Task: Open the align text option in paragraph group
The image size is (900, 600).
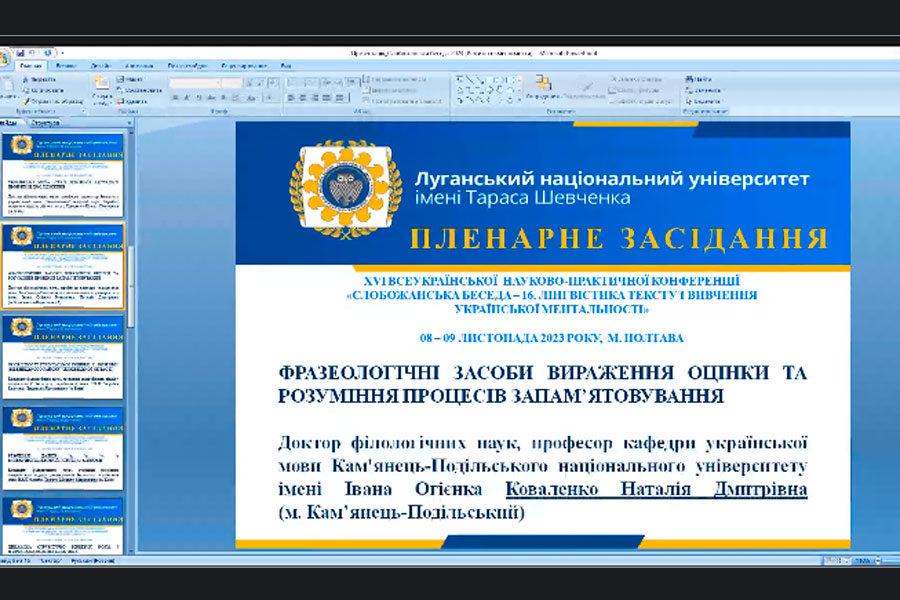Action: tap(390, 90)
